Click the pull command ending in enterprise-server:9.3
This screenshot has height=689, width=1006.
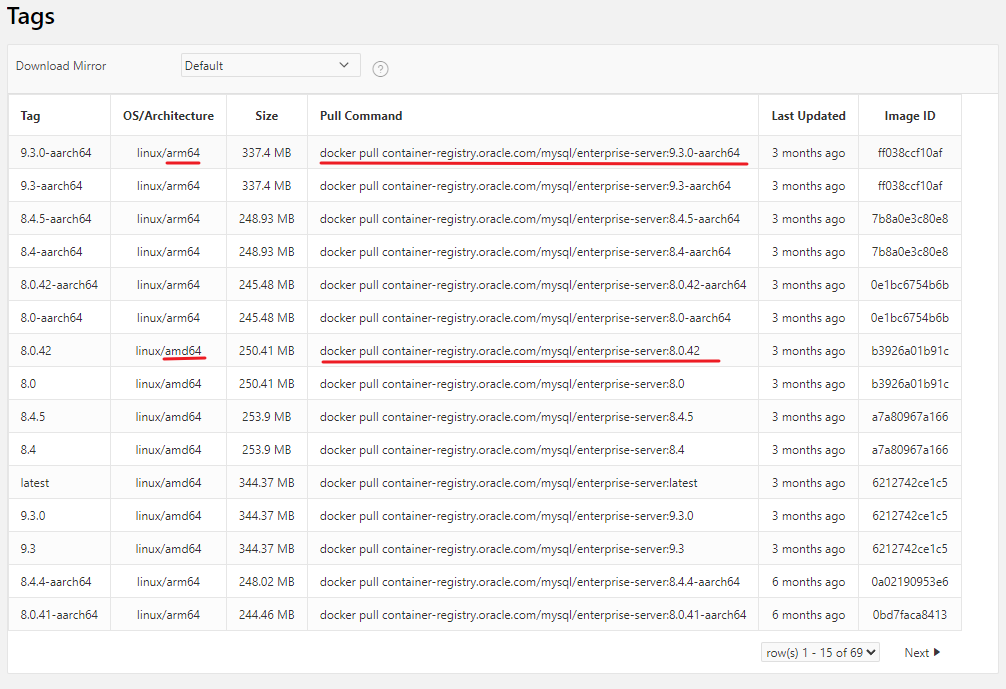[x=502, y=549]
